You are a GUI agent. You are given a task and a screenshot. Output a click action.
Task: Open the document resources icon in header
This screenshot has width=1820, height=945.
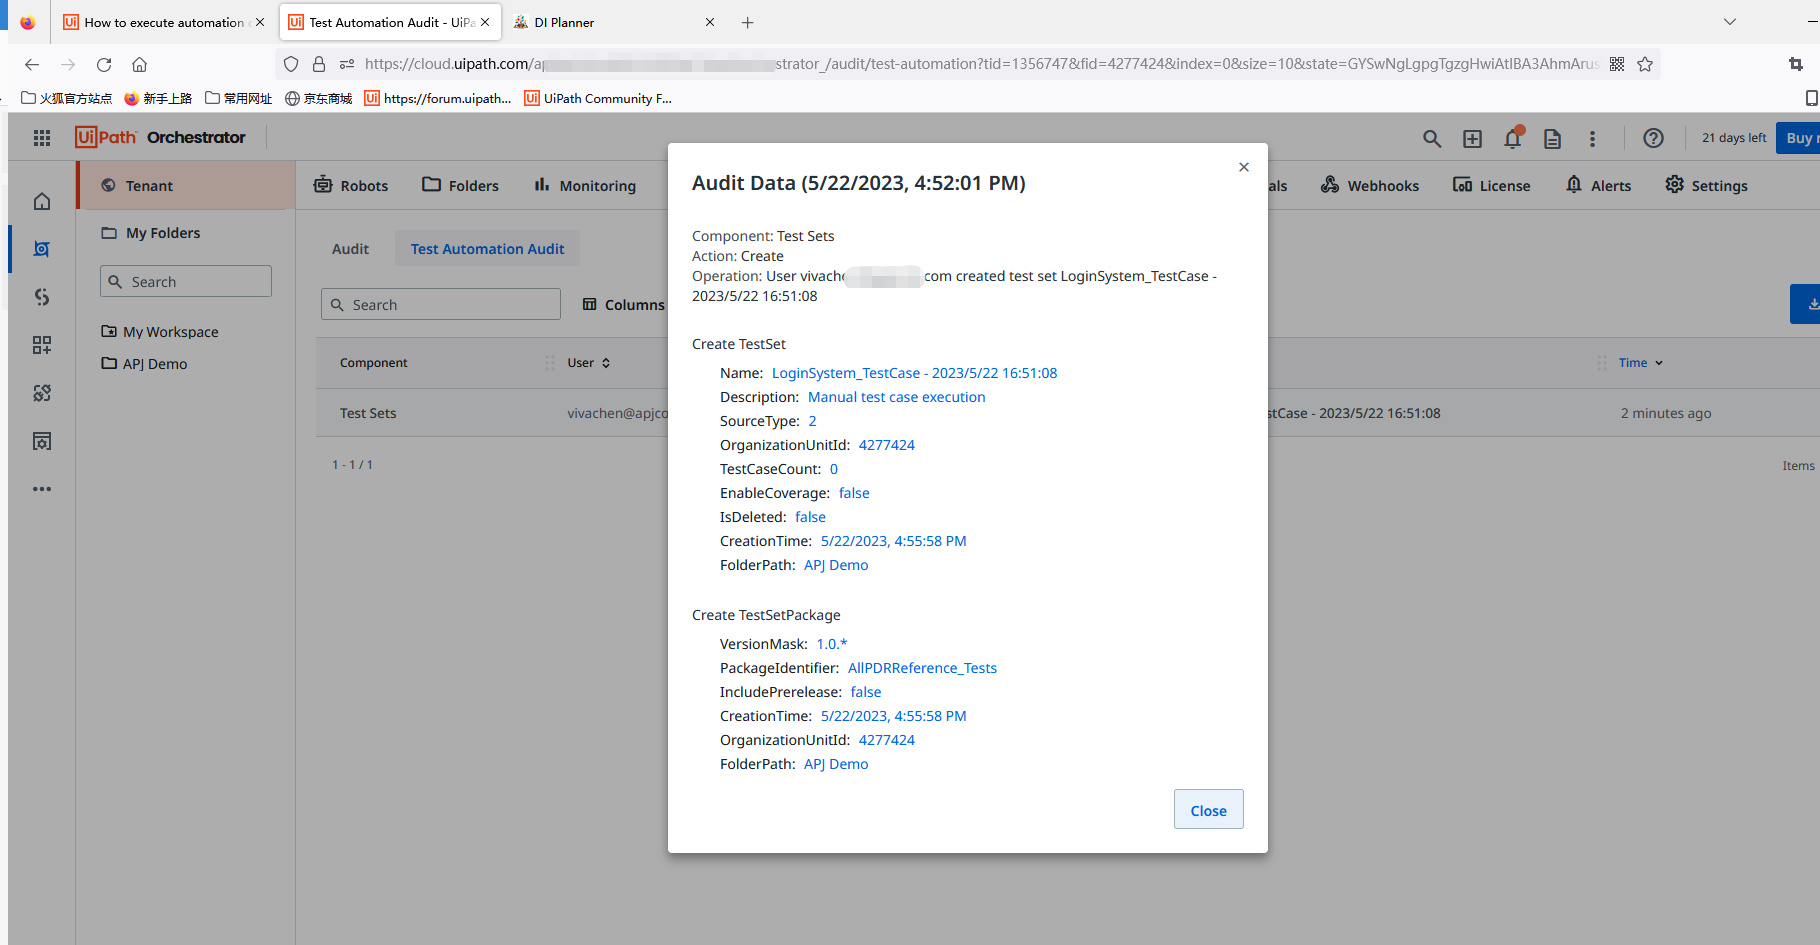(1552, 139)
